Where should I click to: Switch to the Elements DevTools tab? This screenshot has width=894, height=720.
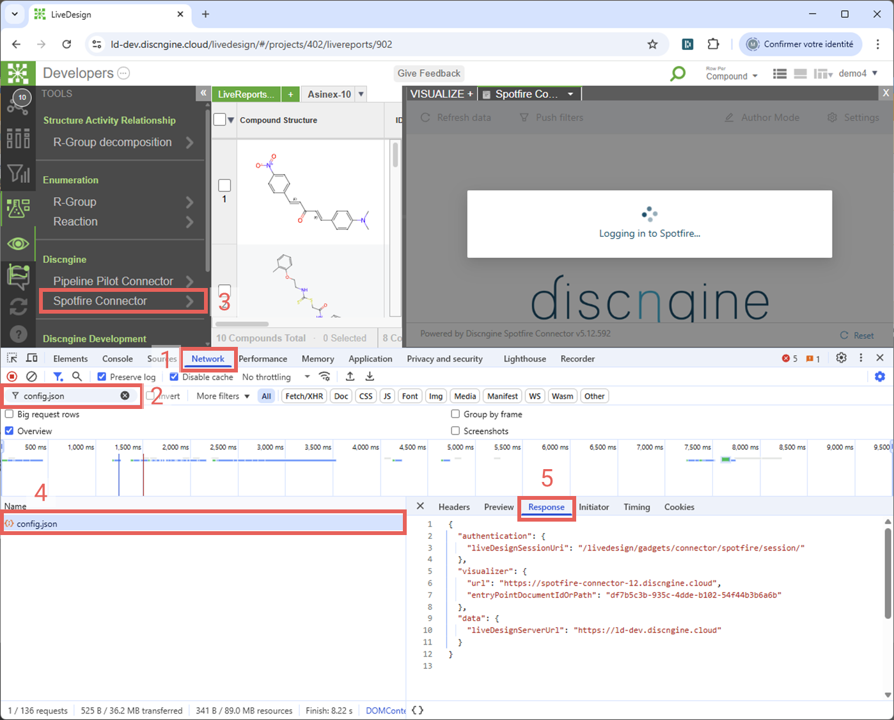[x=71, y=359]
